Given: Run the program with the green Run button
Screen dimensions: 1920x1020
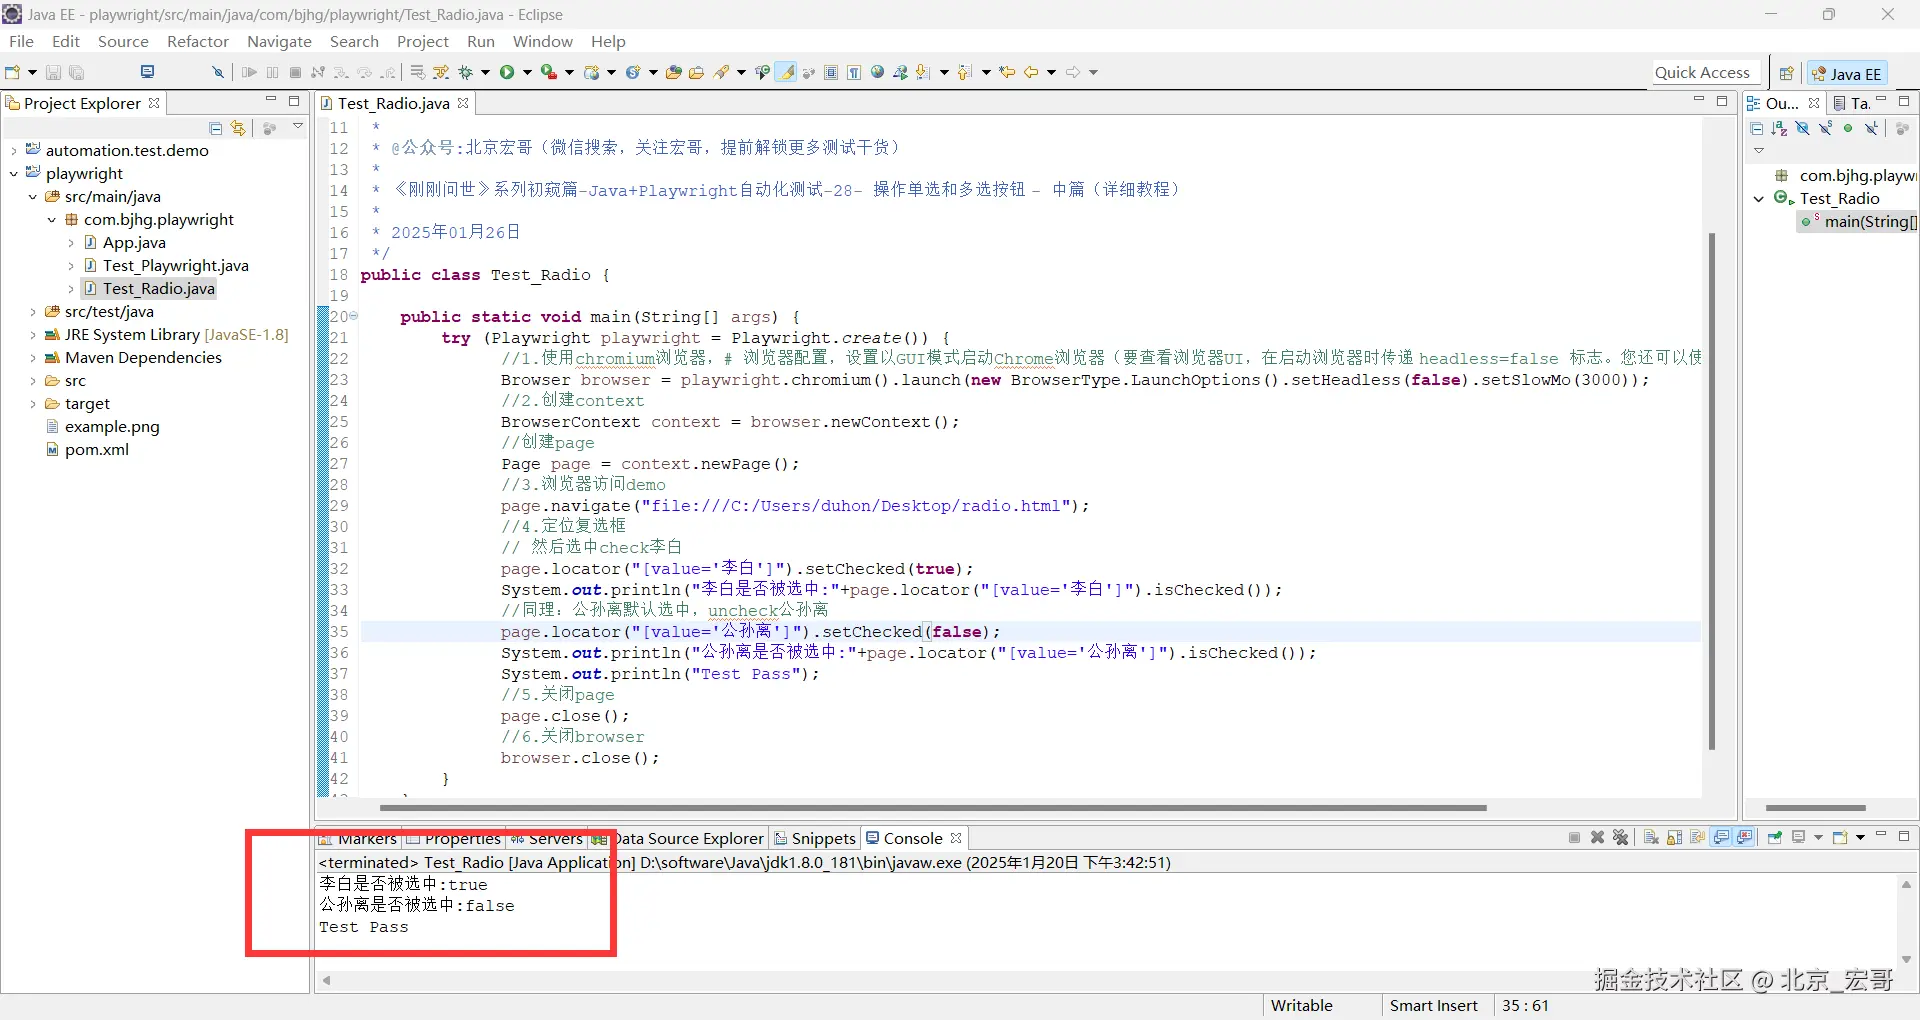Looking at the screenshot, I should (x=507, y=72).
